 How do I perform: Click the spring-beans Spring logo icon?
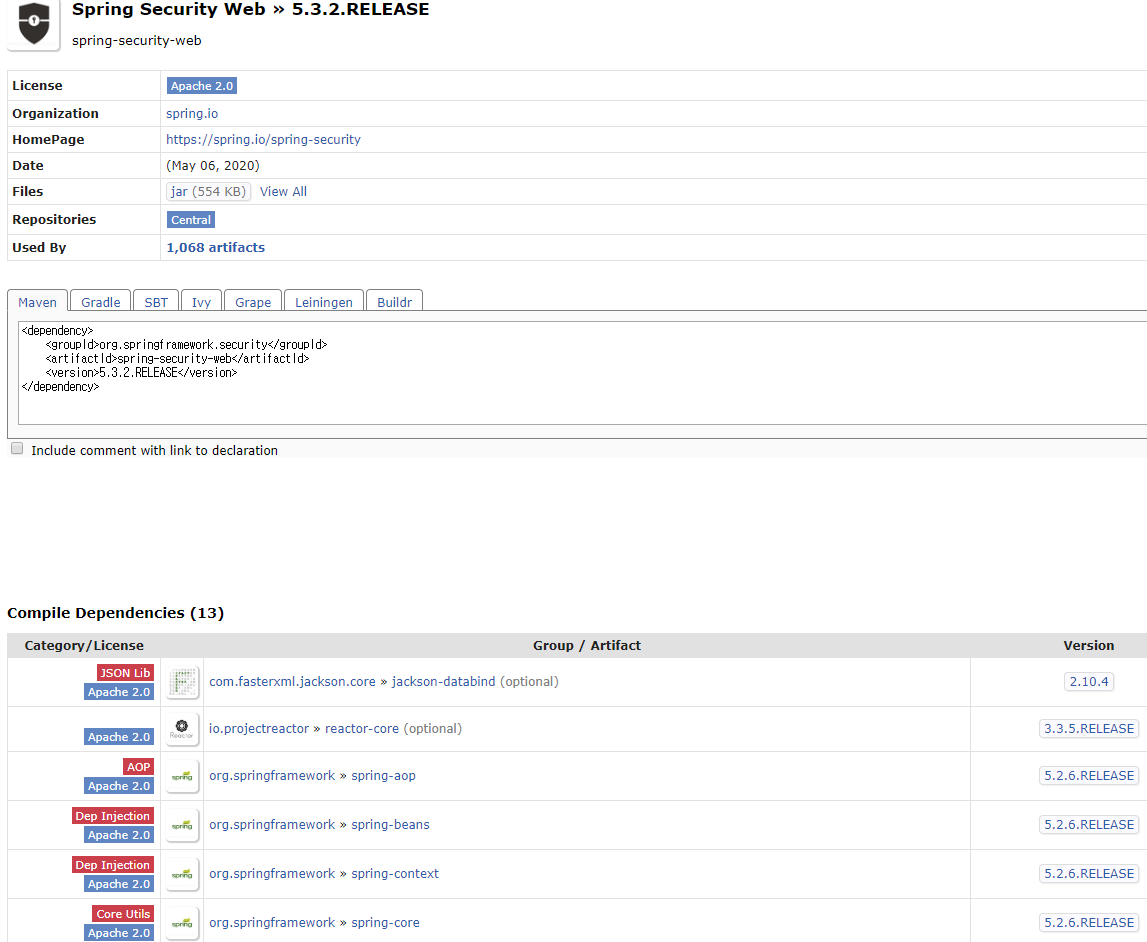pyautogui.click(x=182, y=825)
